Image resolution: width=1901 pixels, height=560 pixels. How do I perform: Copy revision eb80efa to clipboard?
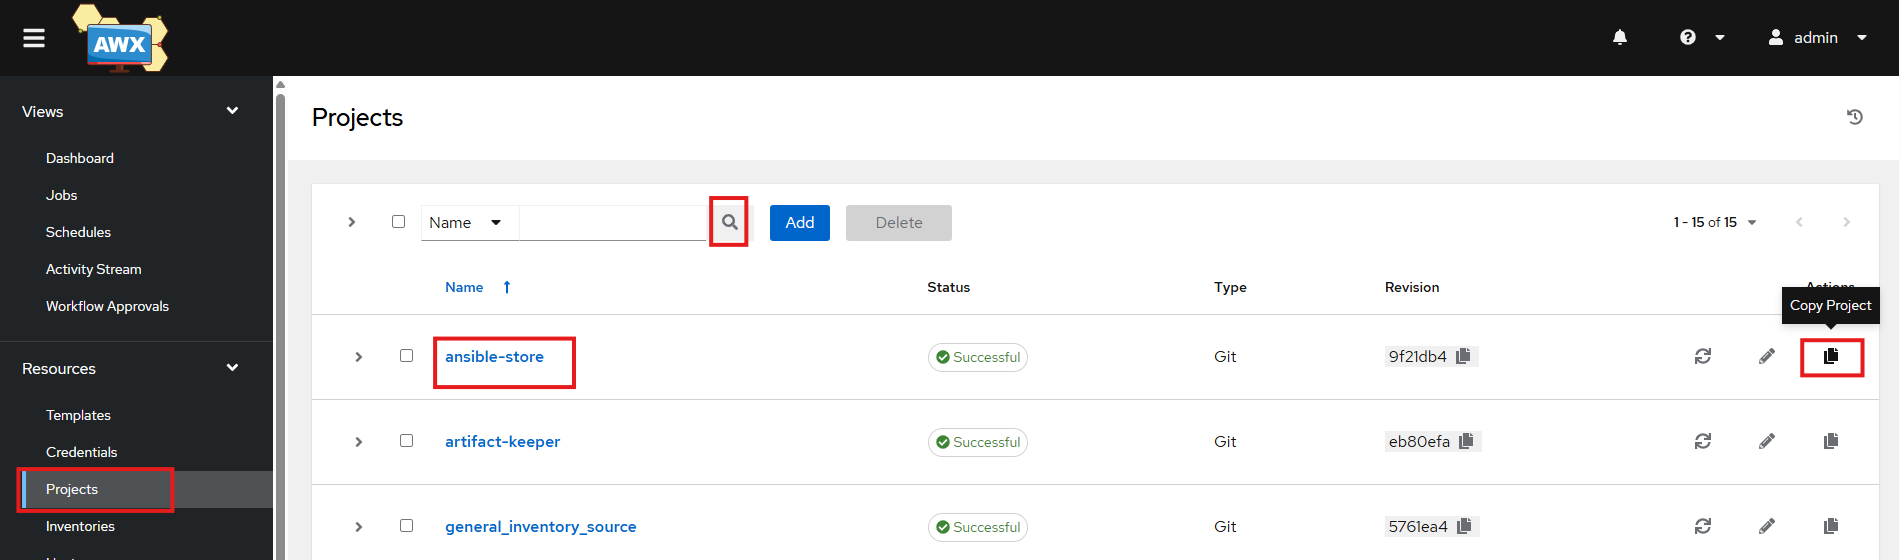[x=1466, y=441]
